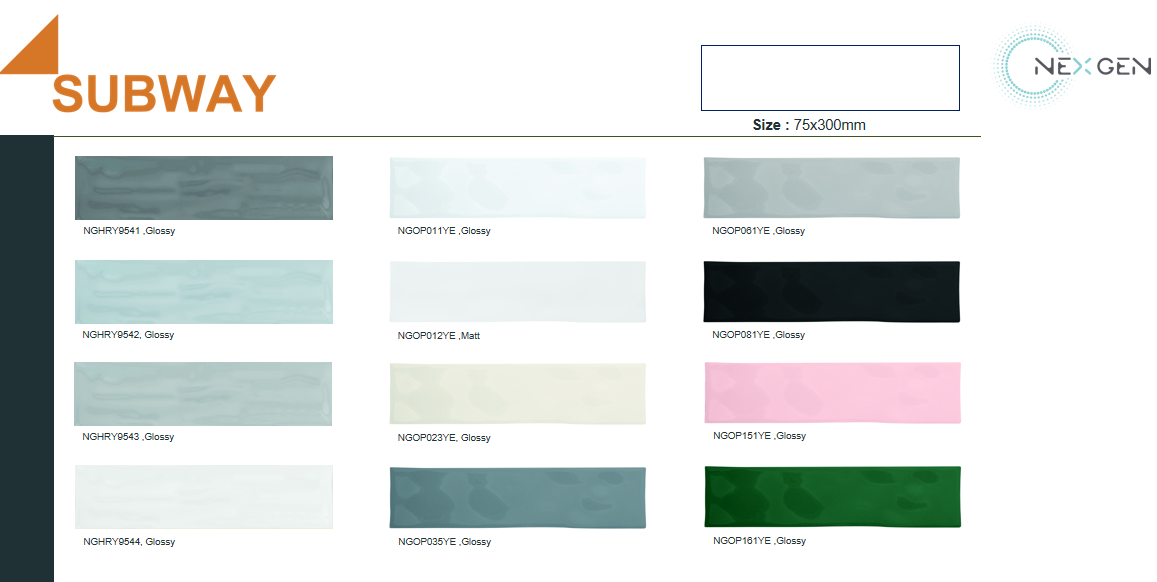Select the NGHRY9541 dark grey tile
This screenshot has height=582, width=1157.
204,188
